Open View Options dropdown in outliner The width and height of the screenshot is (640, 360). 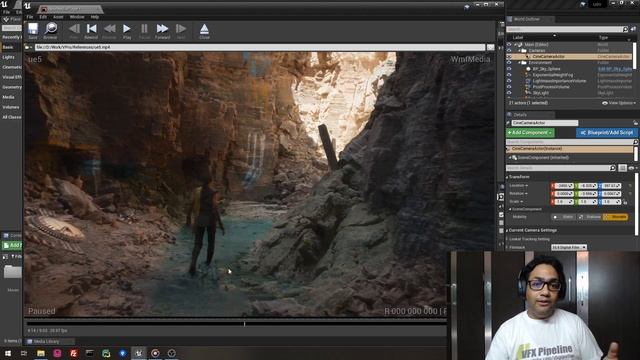pyautogui.click(x=619, y=103)
